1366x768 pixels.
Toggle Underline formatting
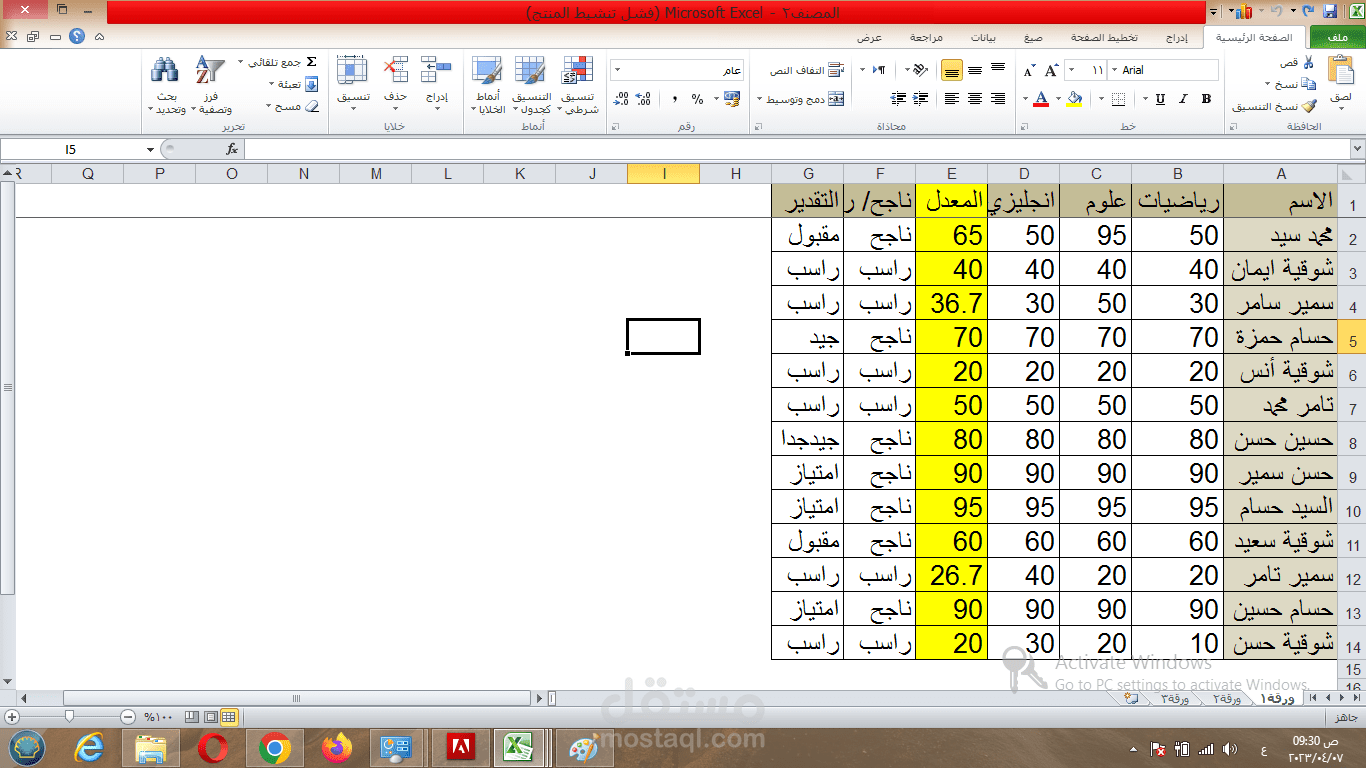click(x=1160, y=99)
